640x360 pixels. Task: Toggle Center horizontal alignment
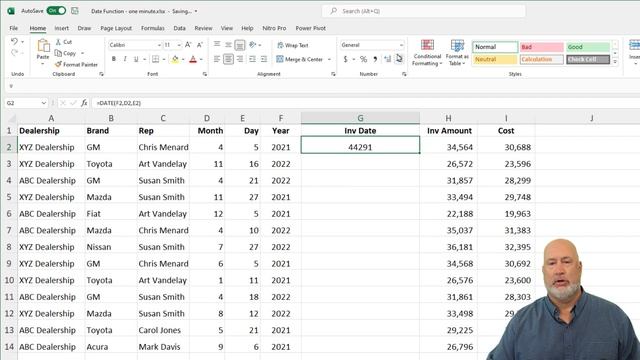(229, 59)
